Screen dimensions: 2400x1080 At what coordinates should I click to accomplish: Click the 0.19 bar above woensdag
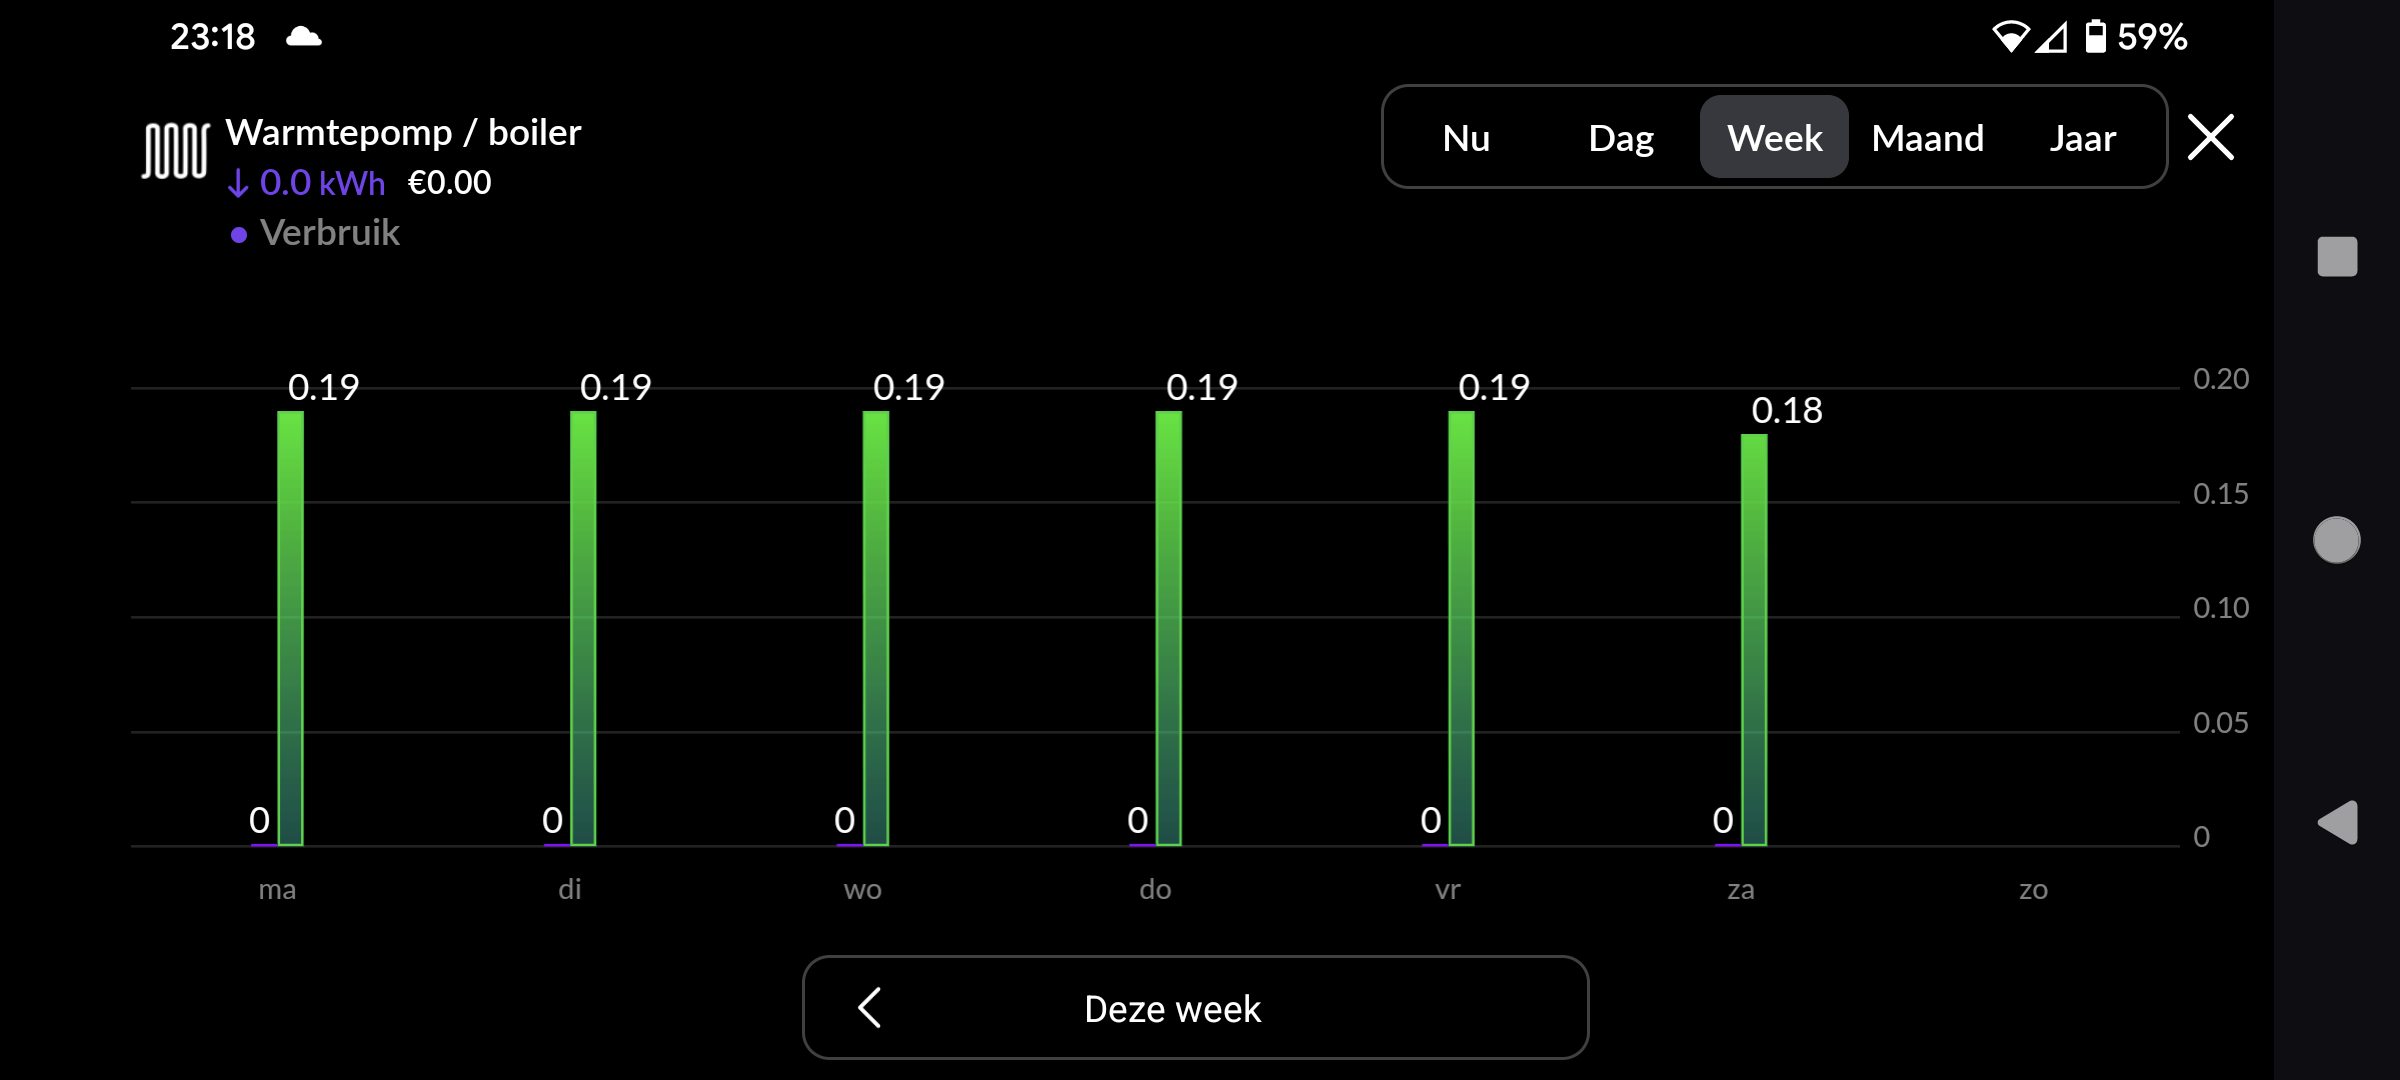875,620
